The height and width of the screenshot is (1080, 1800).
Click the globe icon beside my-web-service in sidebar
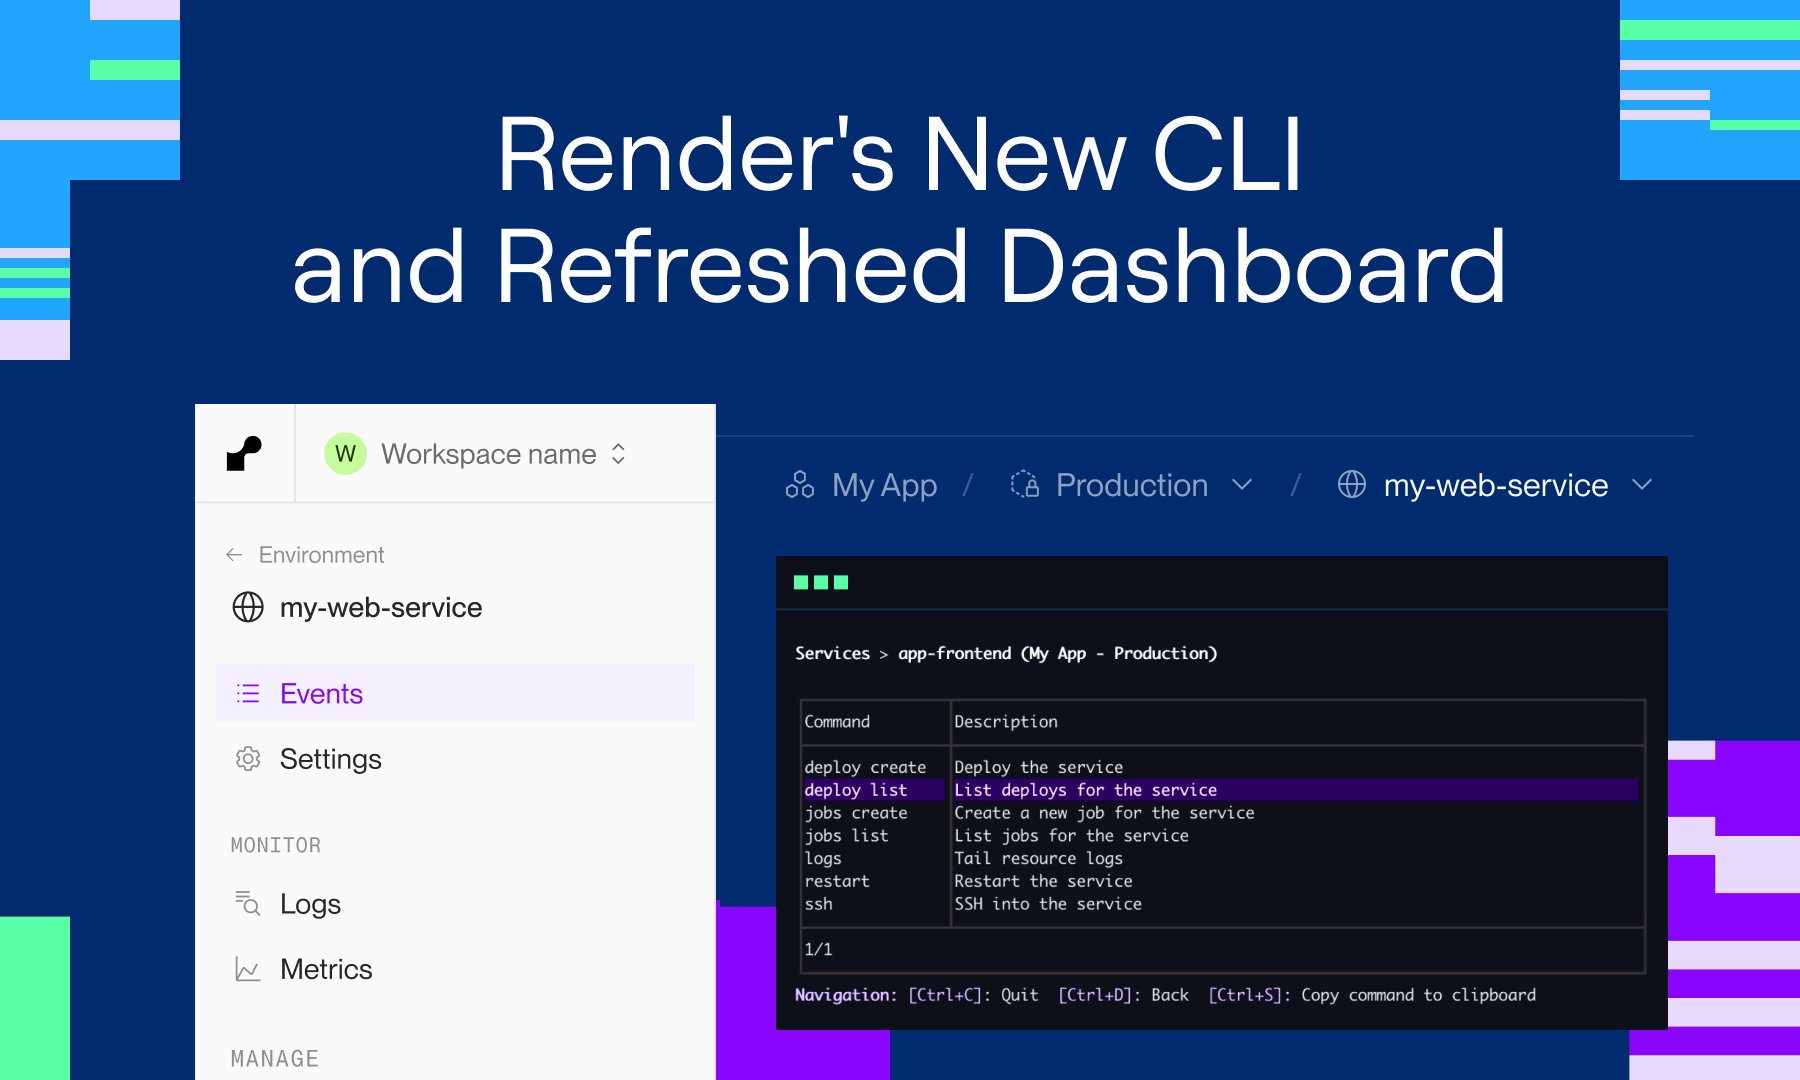(248, 607)
